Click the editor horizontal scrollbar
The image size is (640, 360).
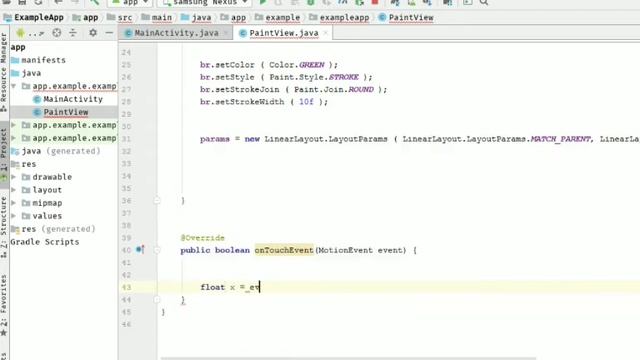[348, 358]
